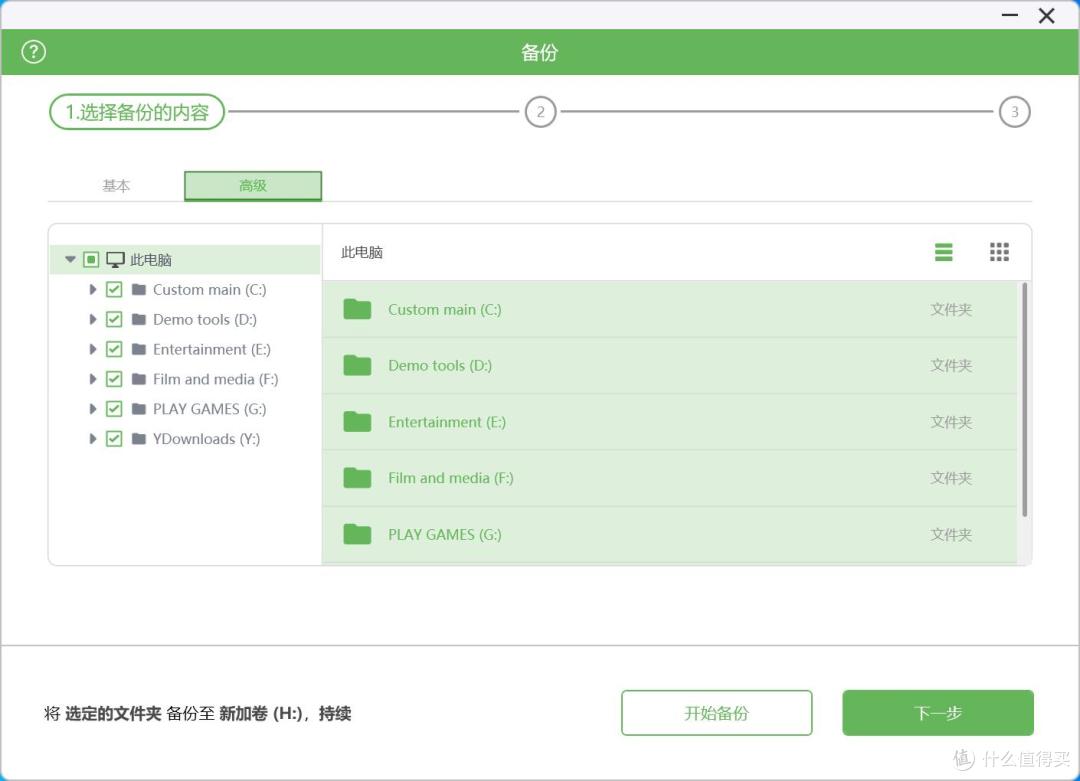Open the help question mark icon
Screen dimensions: 1080x781
pyautogui.click(x=33, y=52)
